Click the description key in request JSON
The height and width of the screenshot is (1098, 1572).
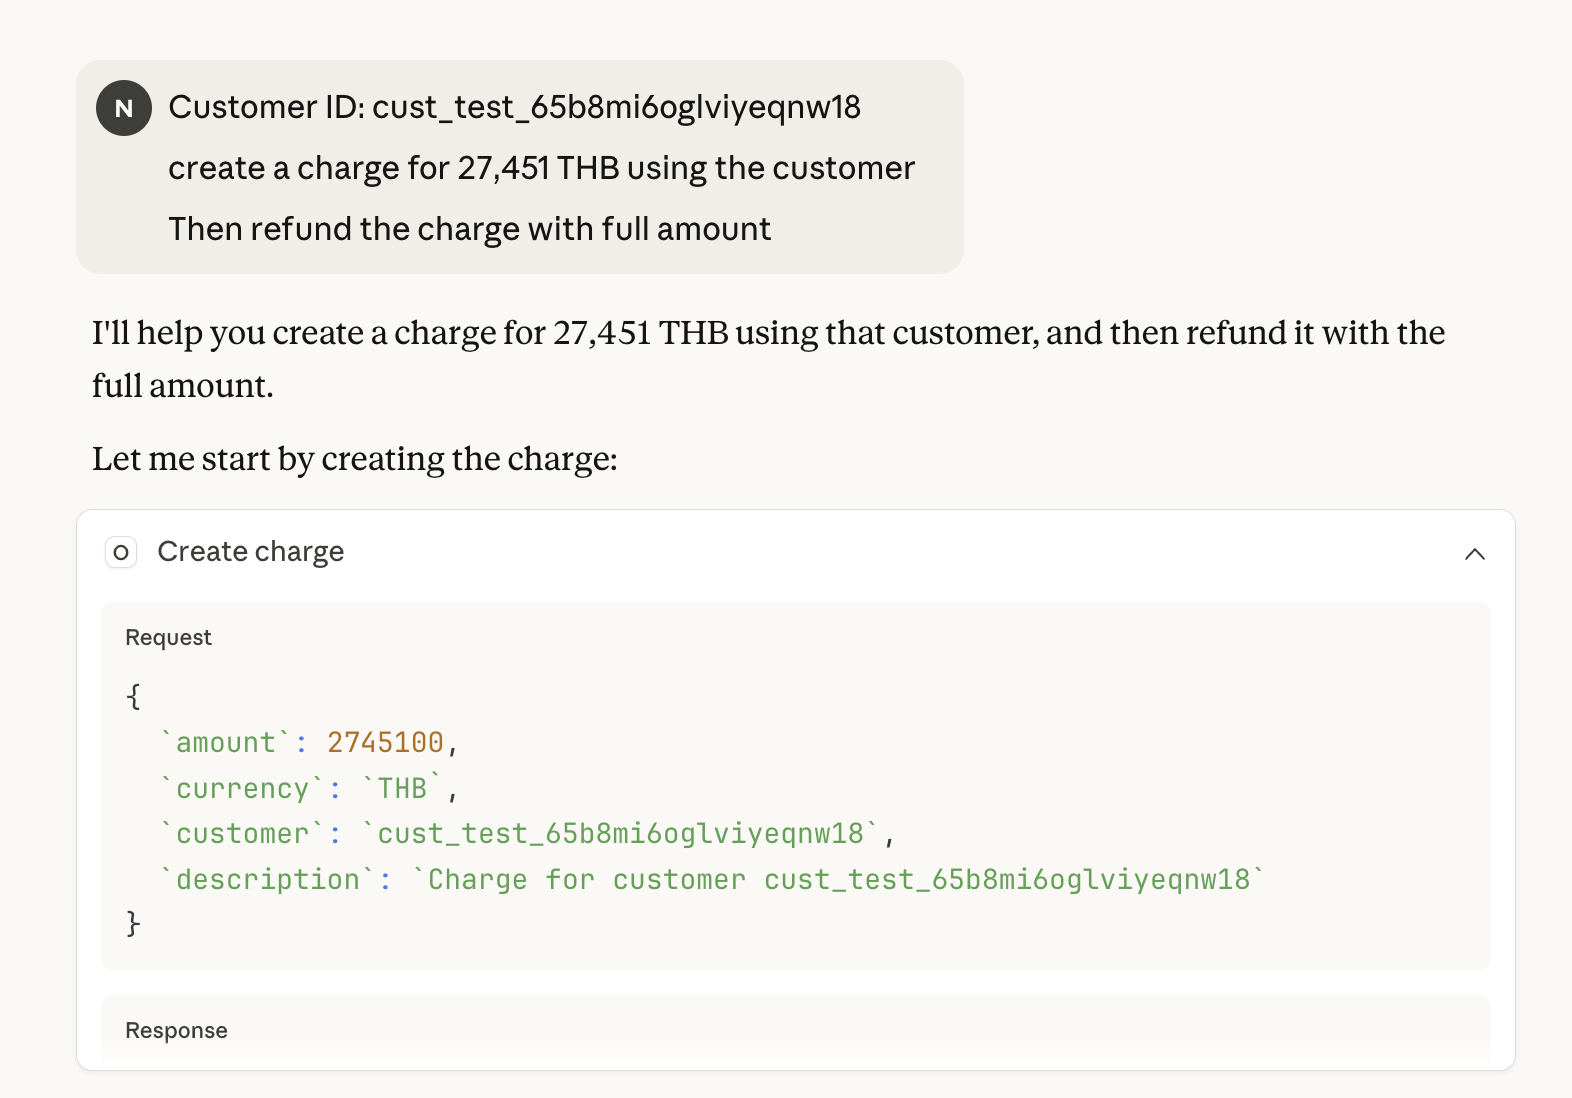[267, 880]
